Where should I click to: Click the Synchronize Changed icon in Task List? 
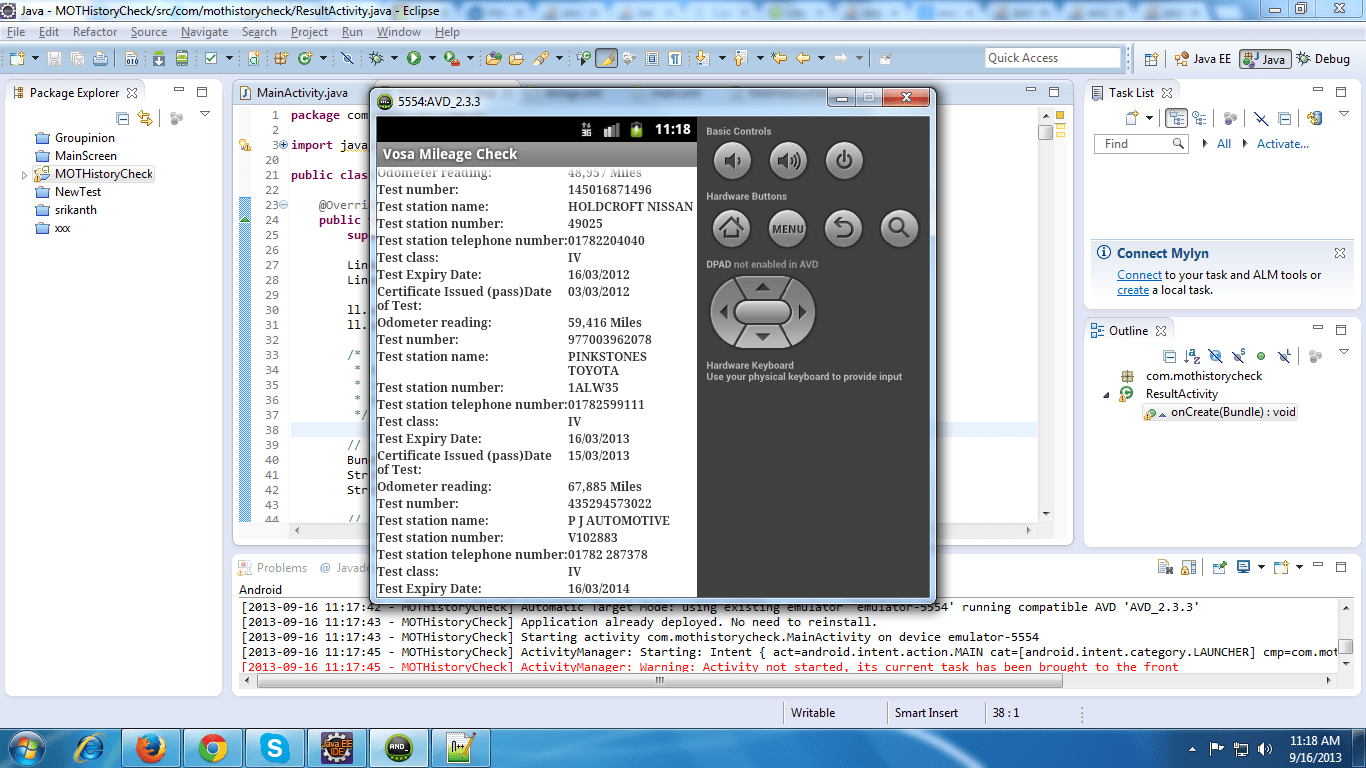(x=1315, y=118)
